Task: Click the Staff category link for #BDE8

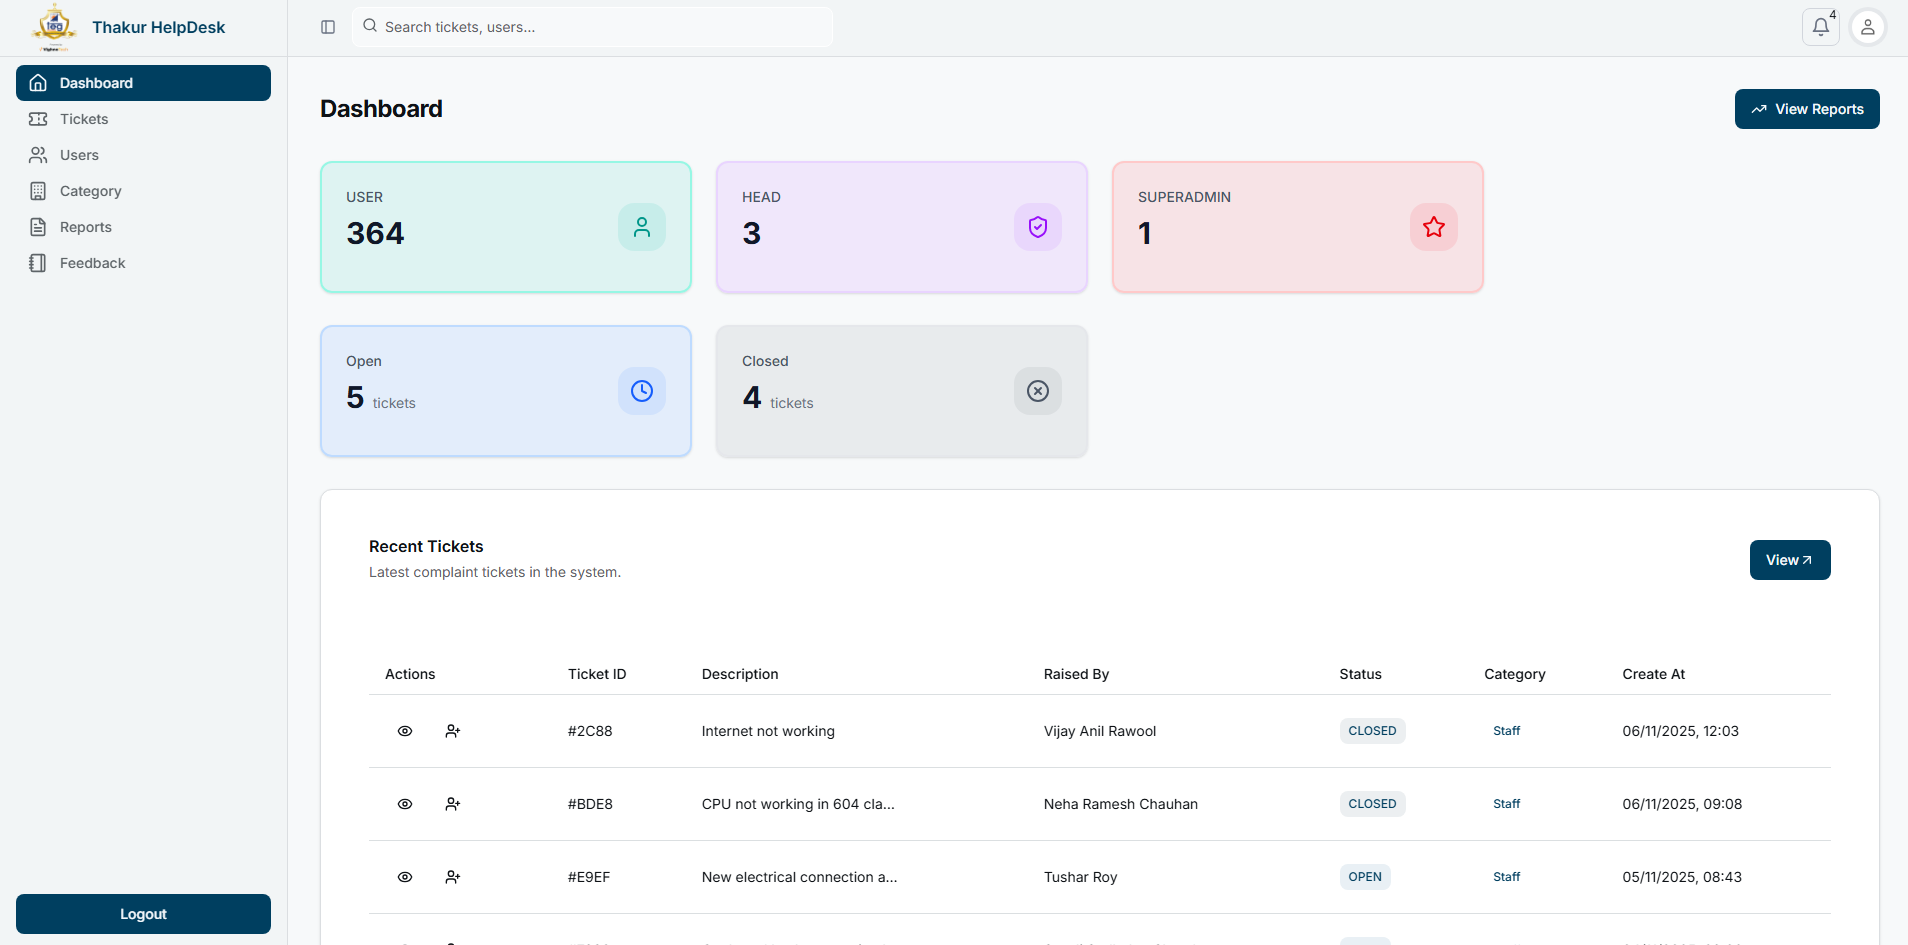Action: click(1506, 804)
